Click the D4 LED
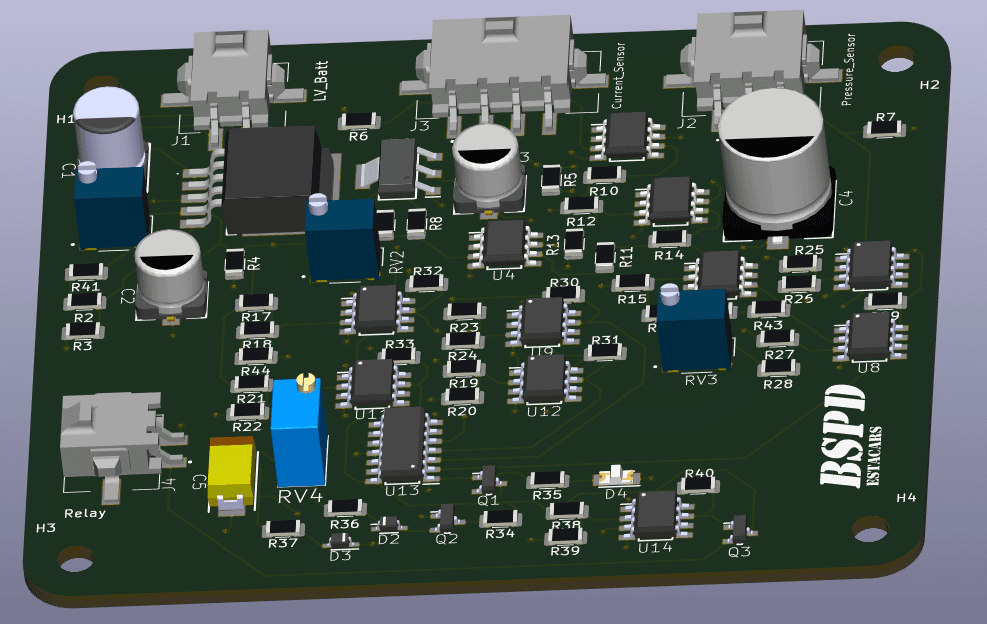The width and height of the screenshot is (987, 624). pyautogui.click(x=618, y=476)
